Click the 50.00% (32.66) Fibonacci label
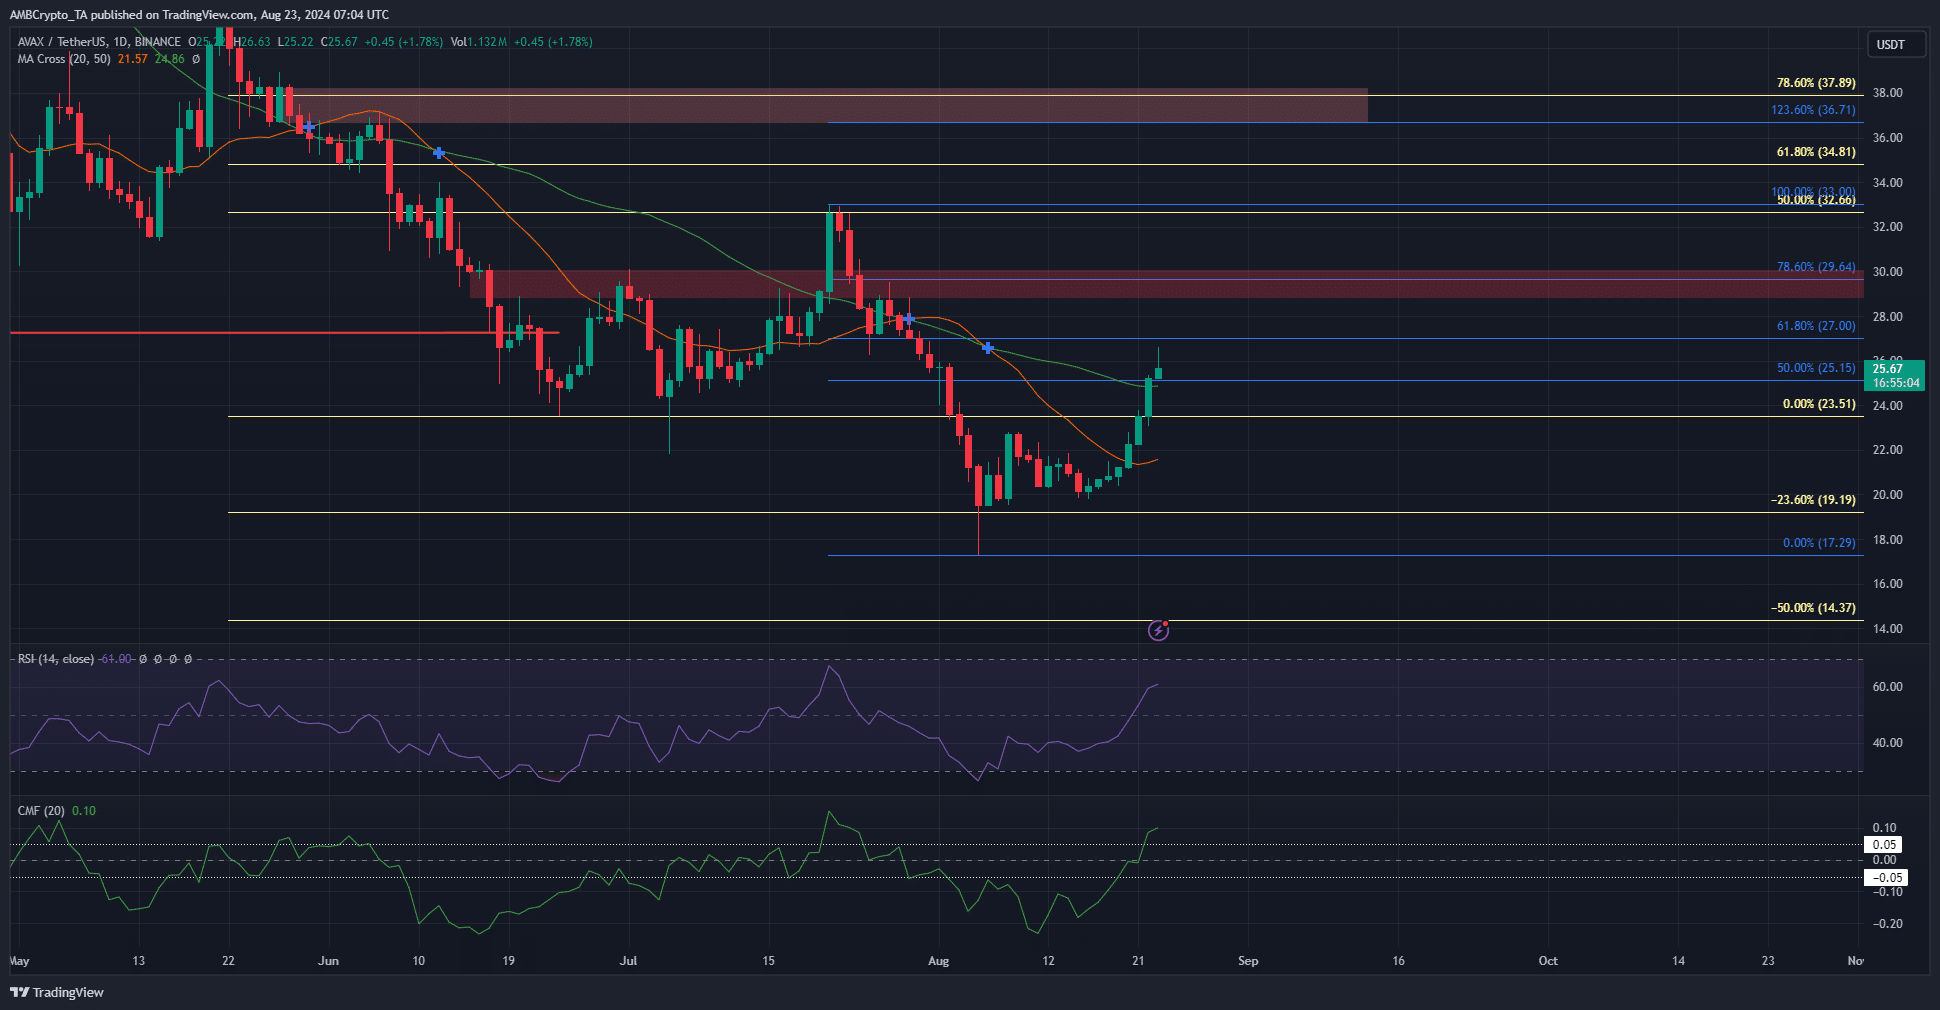The width and height of the screenshot is (1940, 1010). (1816, 201)
